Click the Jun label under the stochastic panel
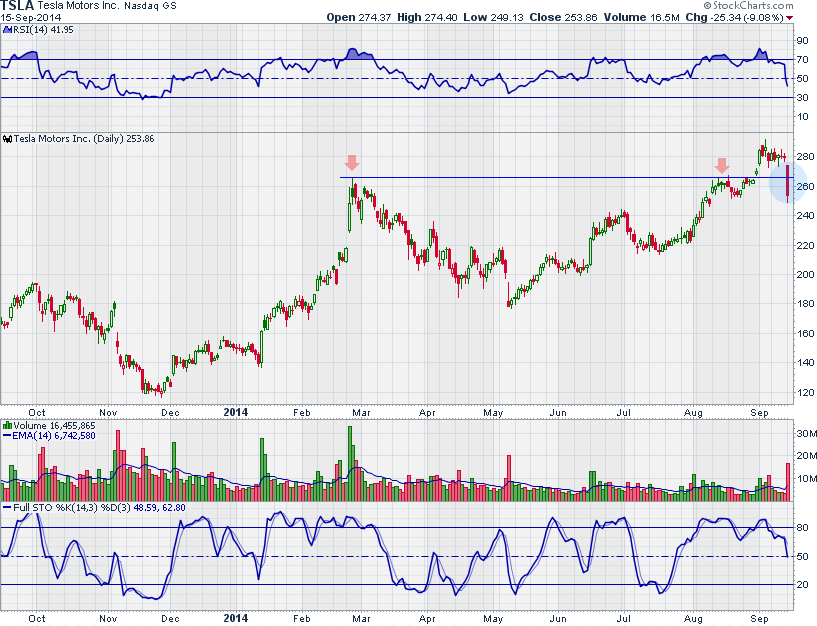The image size is (817, 626). (558, 619)
